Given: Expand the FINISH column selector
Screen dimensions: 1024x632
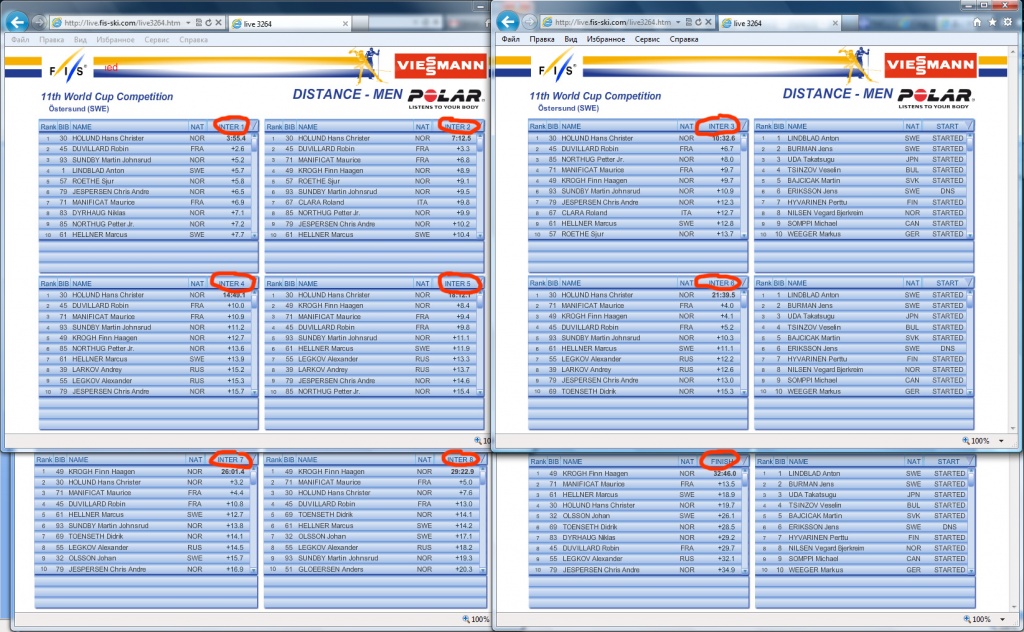Looking at the screenshot, I should tap(745, 460).
